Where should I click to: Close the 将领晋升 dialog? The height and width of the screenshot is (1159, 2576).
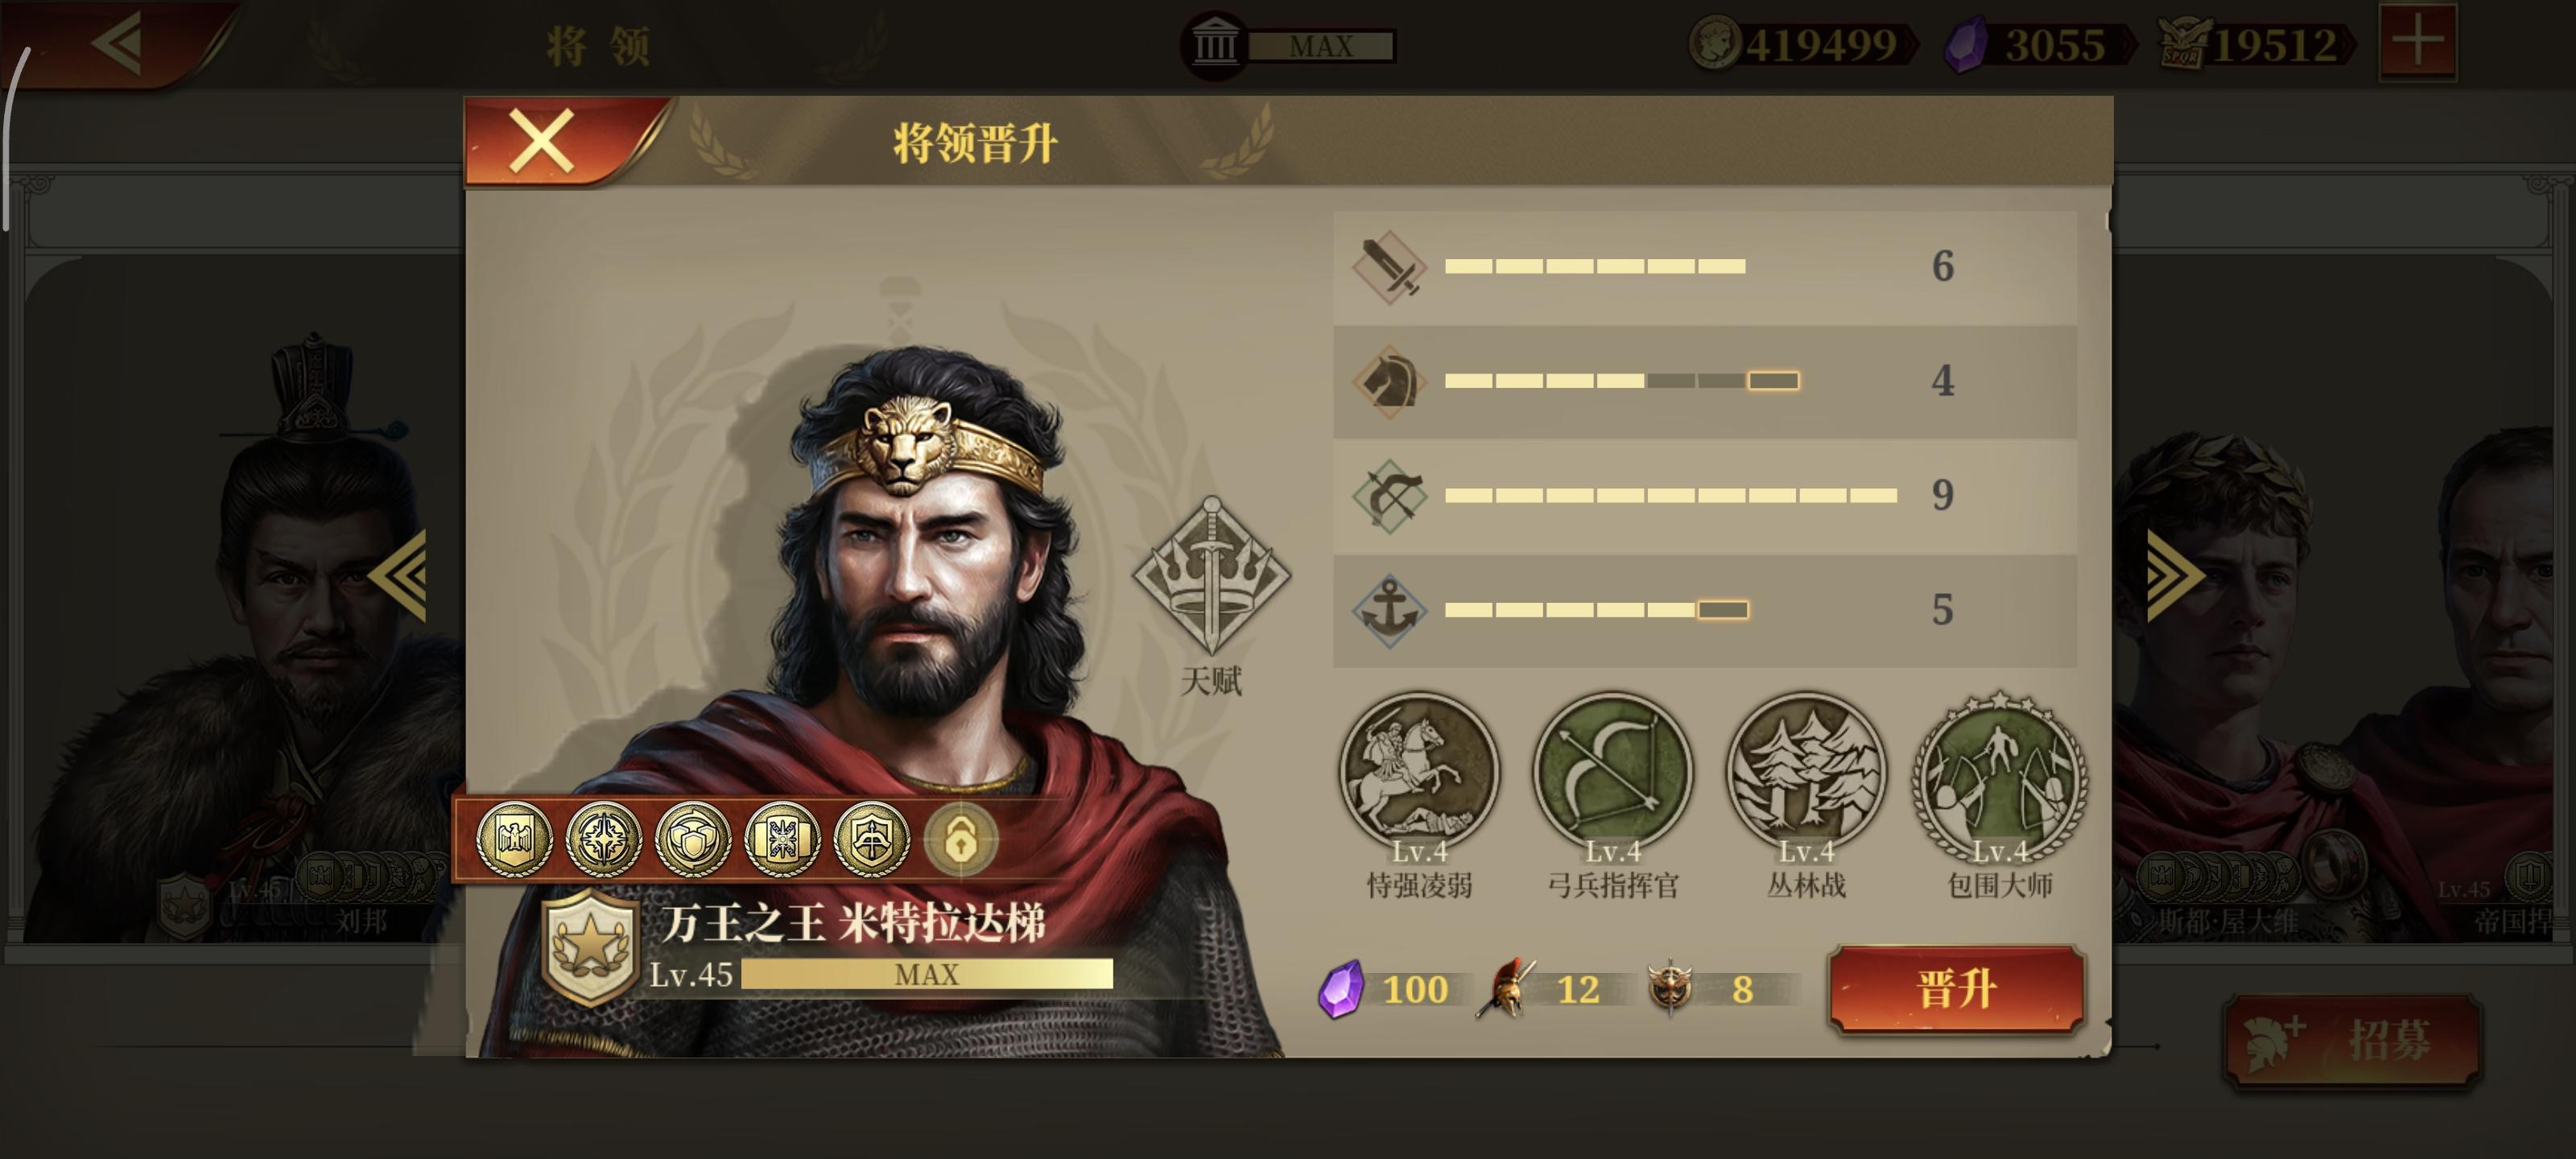coord(542,141)
